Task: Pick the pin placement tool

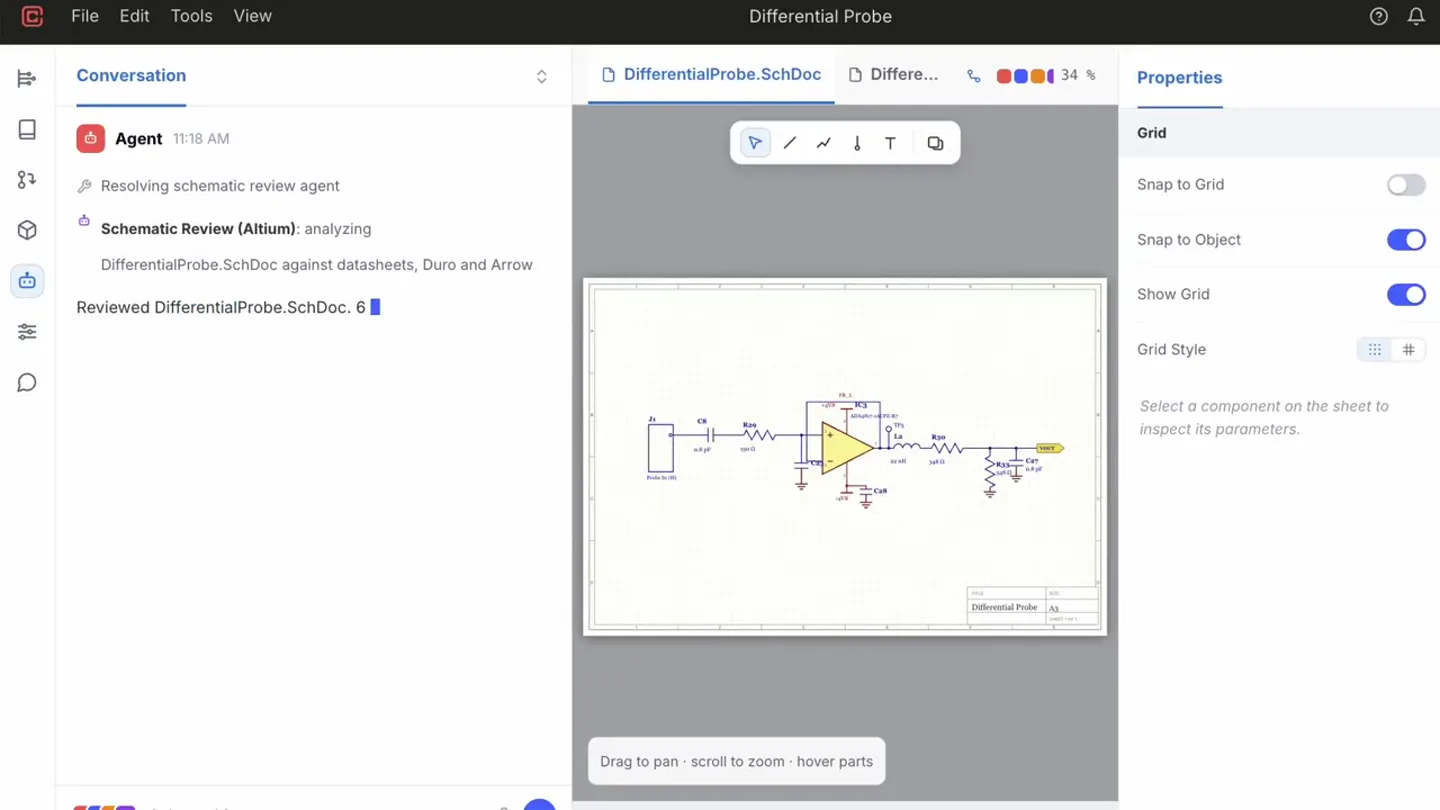Action: (x=857, y=143)
